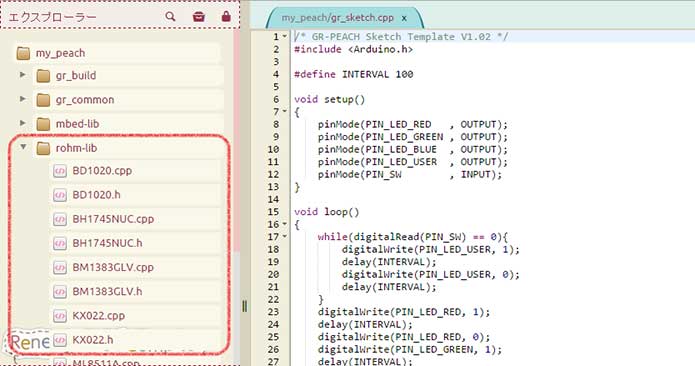Click the mbed-lib folder icon
695x366 pixels.
(43, 124)
